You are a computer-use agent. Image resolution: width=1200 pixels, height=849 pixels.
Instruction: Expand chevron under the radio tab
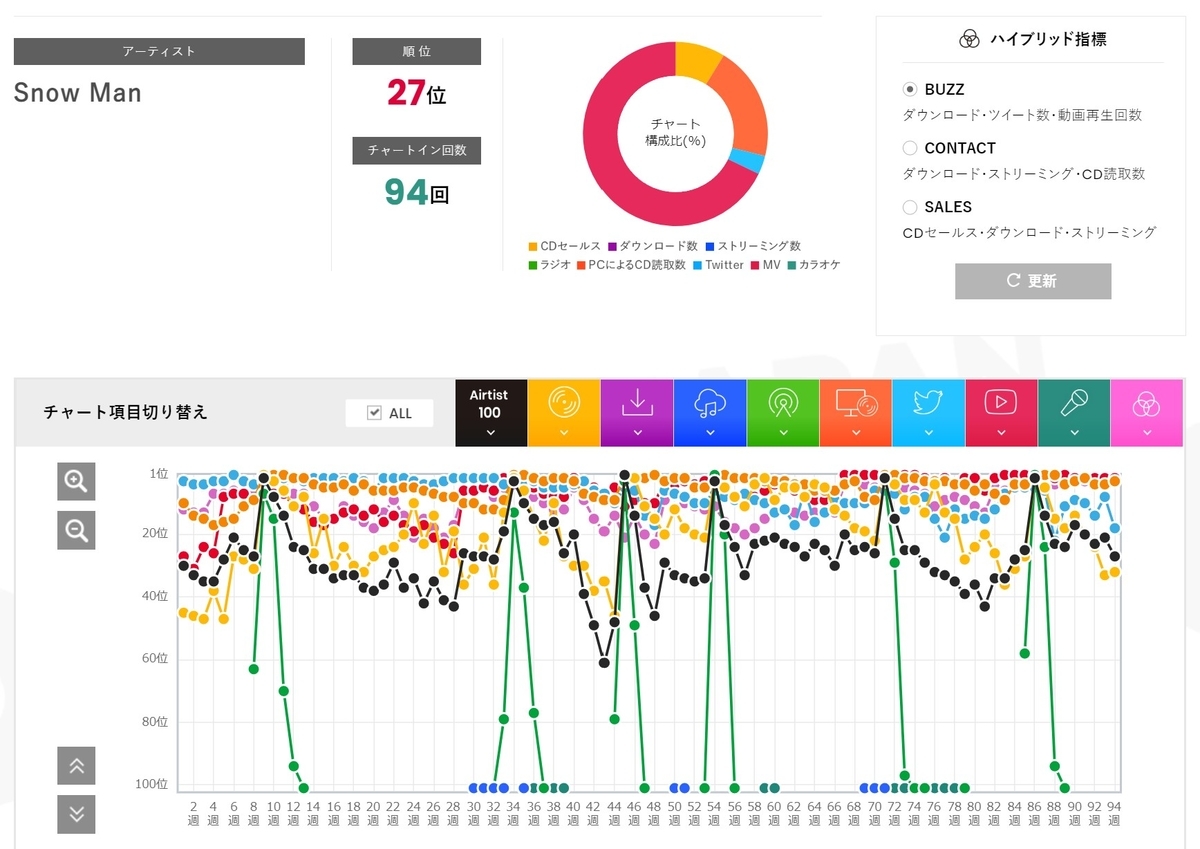point(783,433)
